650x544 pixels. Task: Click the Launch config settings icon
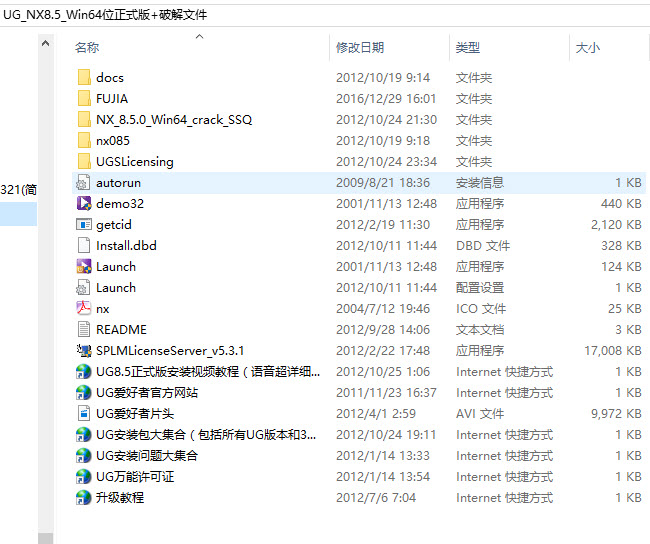point(84,288)
